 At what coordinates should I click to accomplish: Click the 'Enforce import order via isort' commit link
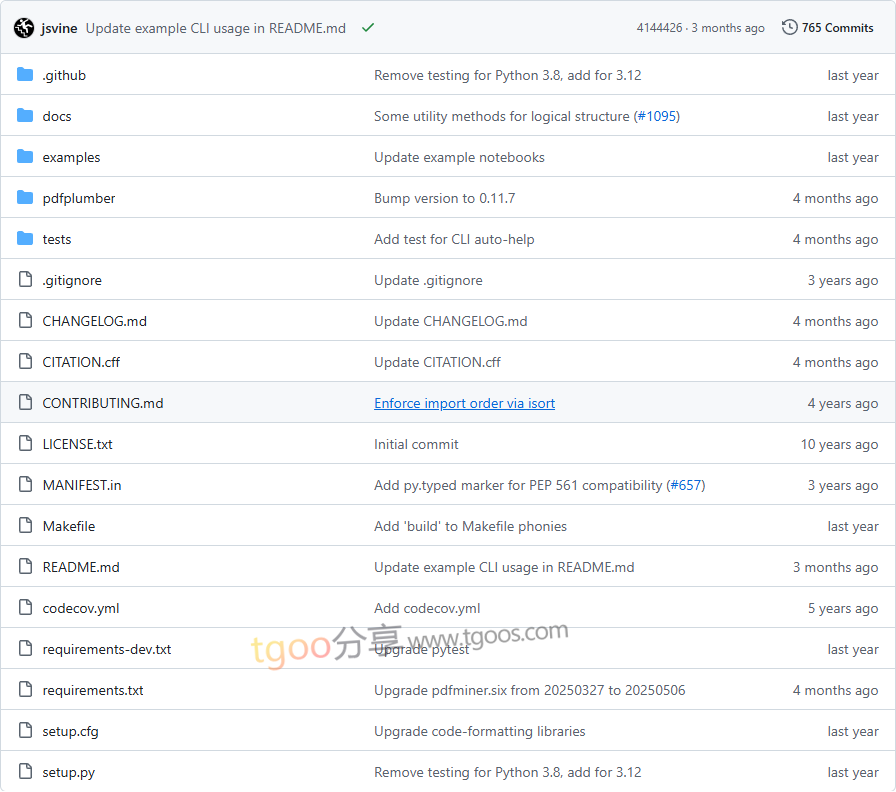[x=464, y=403]
